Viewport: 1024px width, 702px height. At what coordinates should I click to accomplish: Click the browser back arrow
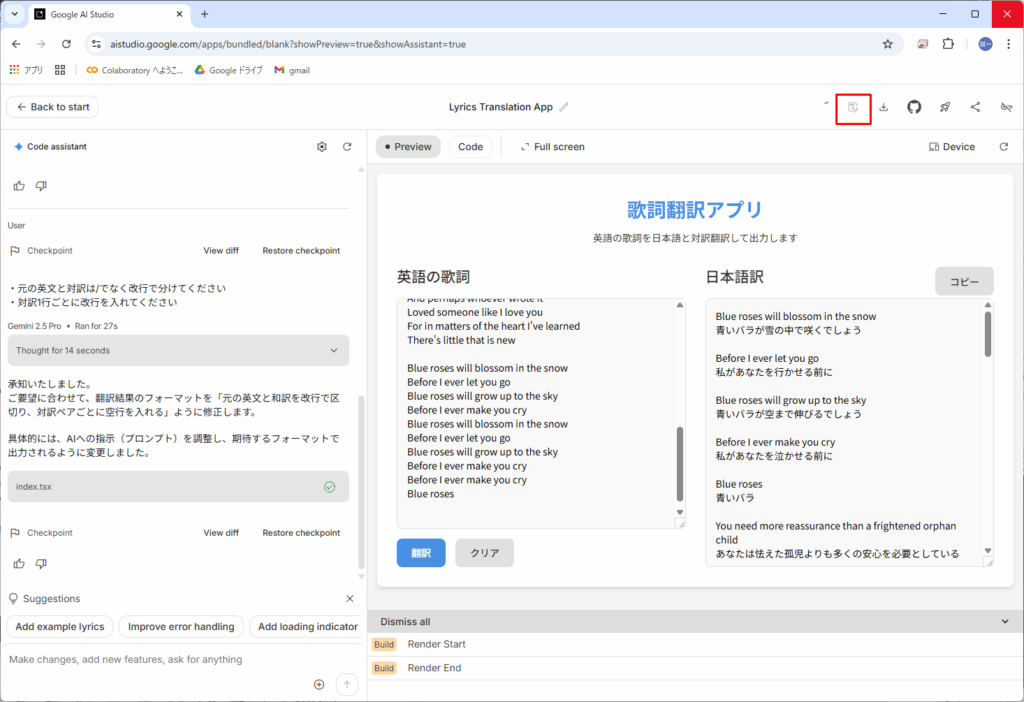pos(16,44)
